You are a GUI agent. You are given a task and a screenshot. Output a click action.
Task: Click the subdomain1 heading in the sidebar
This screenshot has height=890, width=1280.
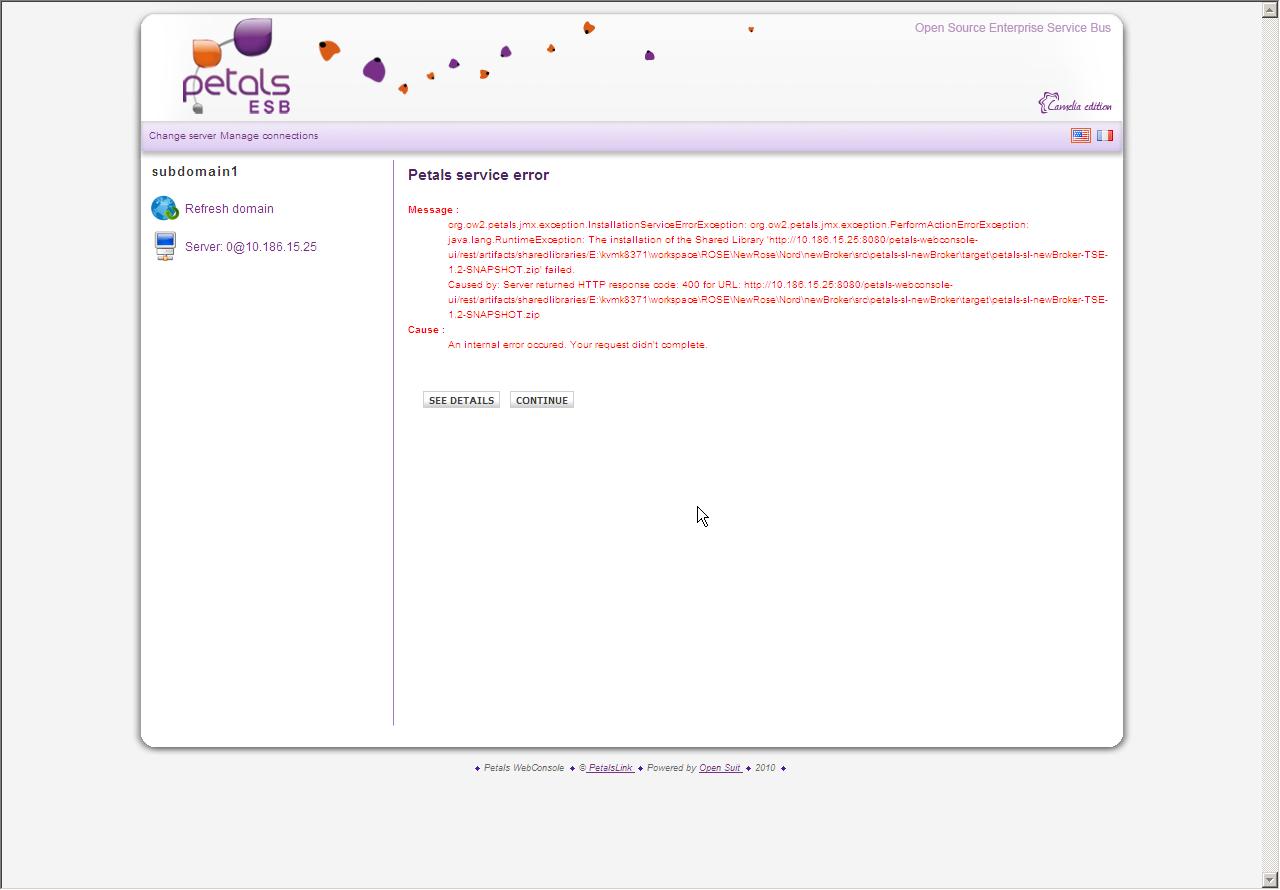coord(195,172)
